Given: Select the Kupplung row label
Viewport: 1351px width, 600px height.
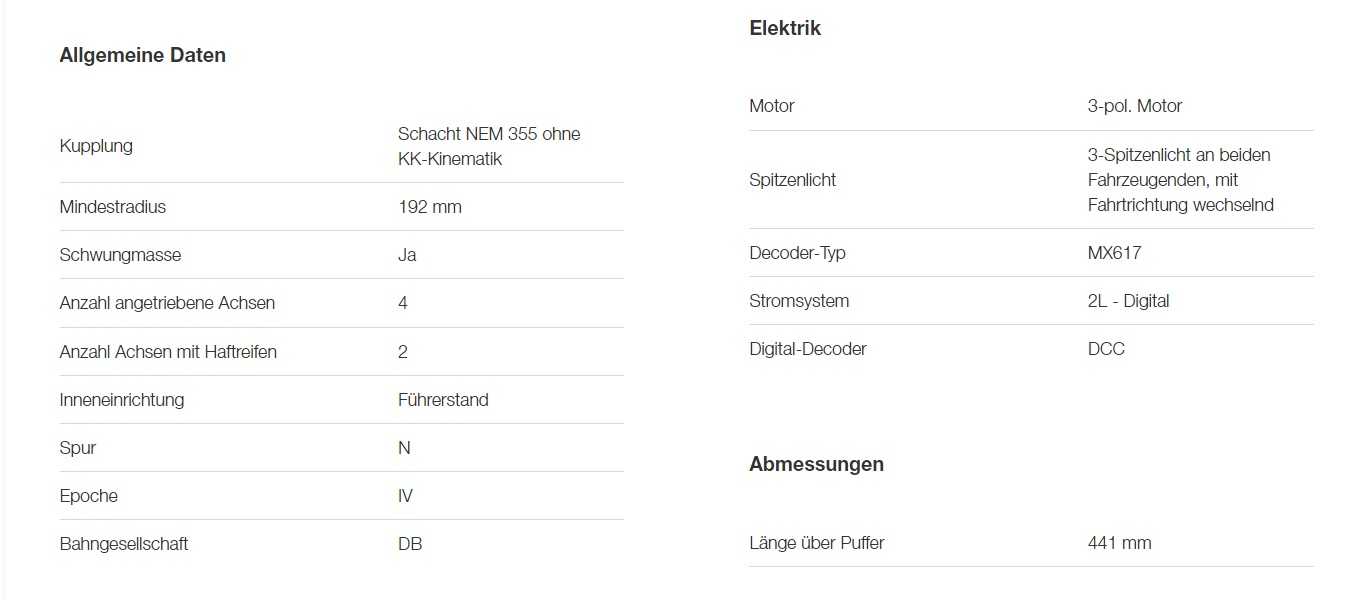Looking at the screenshot, I should click(x=96, y=146).
